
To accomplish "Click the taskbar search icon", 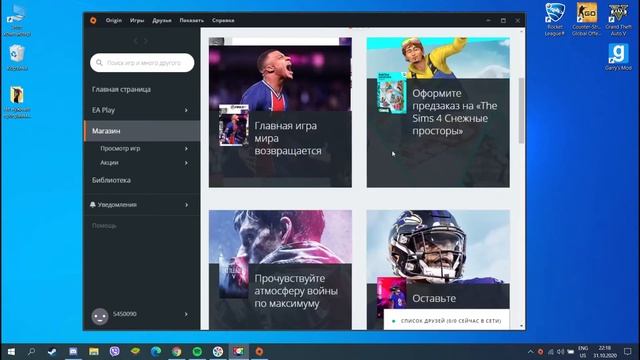I will click(x=31, y=351).
